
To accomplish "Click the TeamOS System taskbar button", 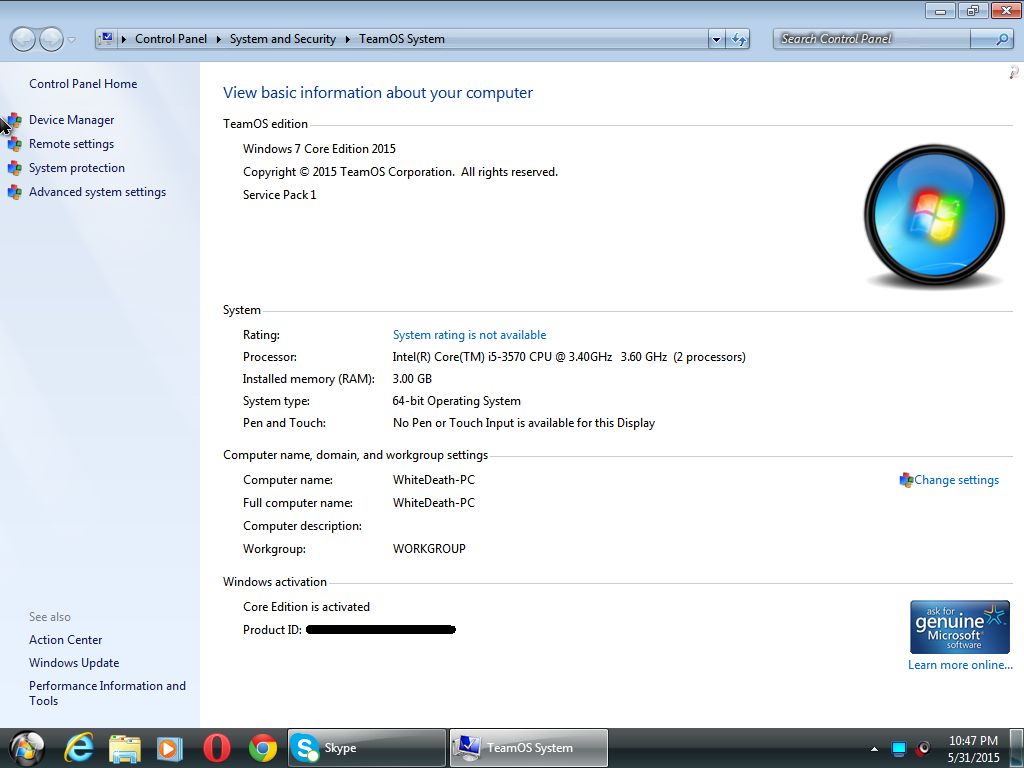I will [528, 748].
